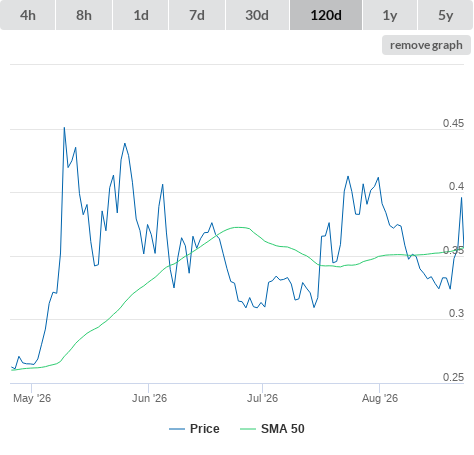
Task: Click the green SMA 50 legend marker
Action: pyautogui.click(x=248, y=429)
